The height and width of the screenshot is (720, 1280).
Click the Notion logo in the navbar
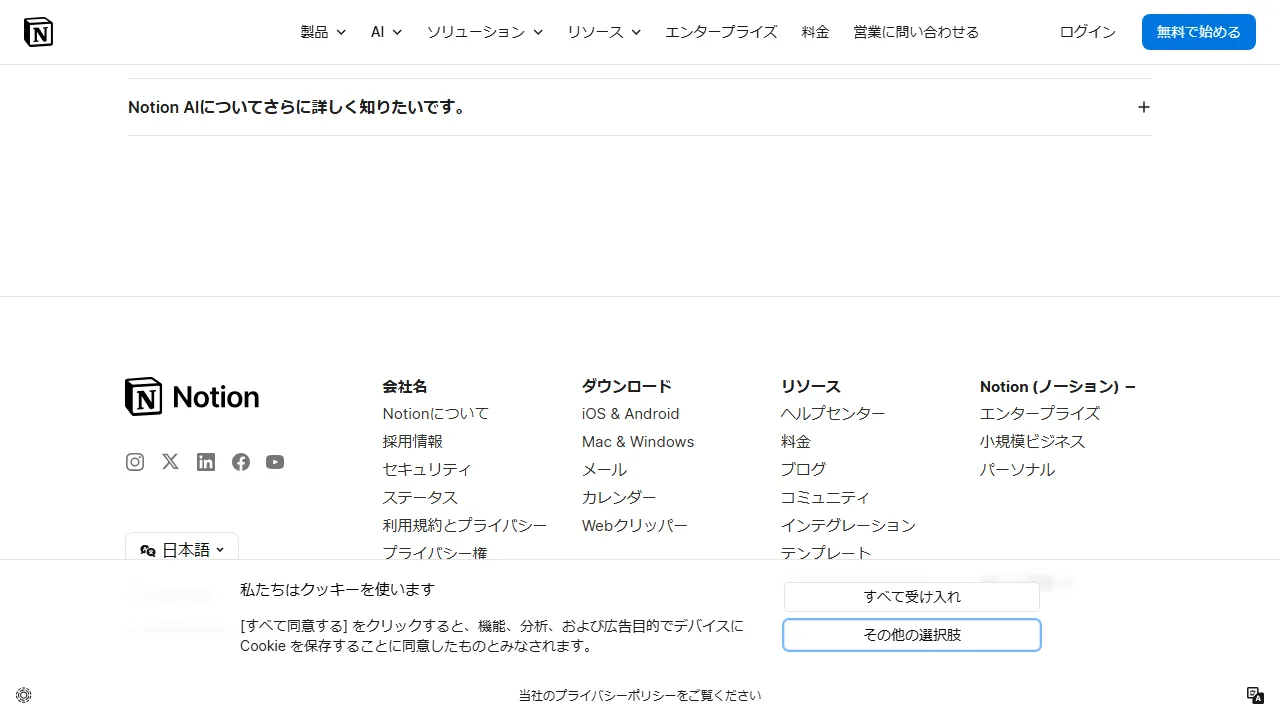pyautogui.click(x=38, y=31)
